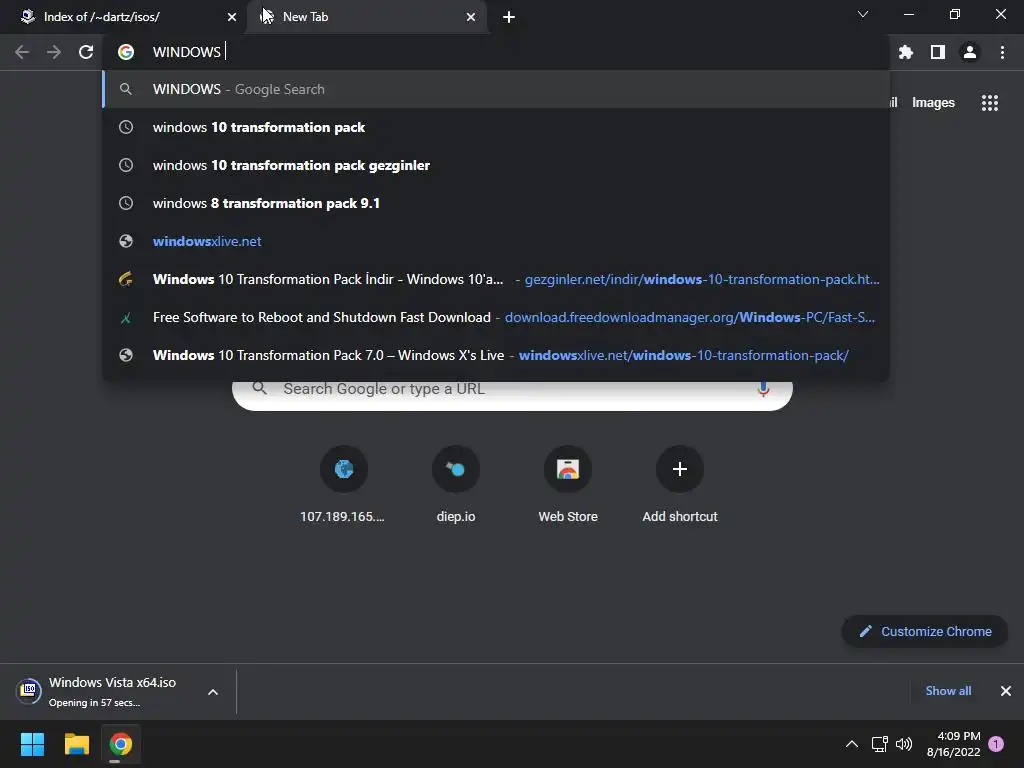Open a new tab with plus button
This screenshot has width=1024, height=768.
[x=509, y=17]
